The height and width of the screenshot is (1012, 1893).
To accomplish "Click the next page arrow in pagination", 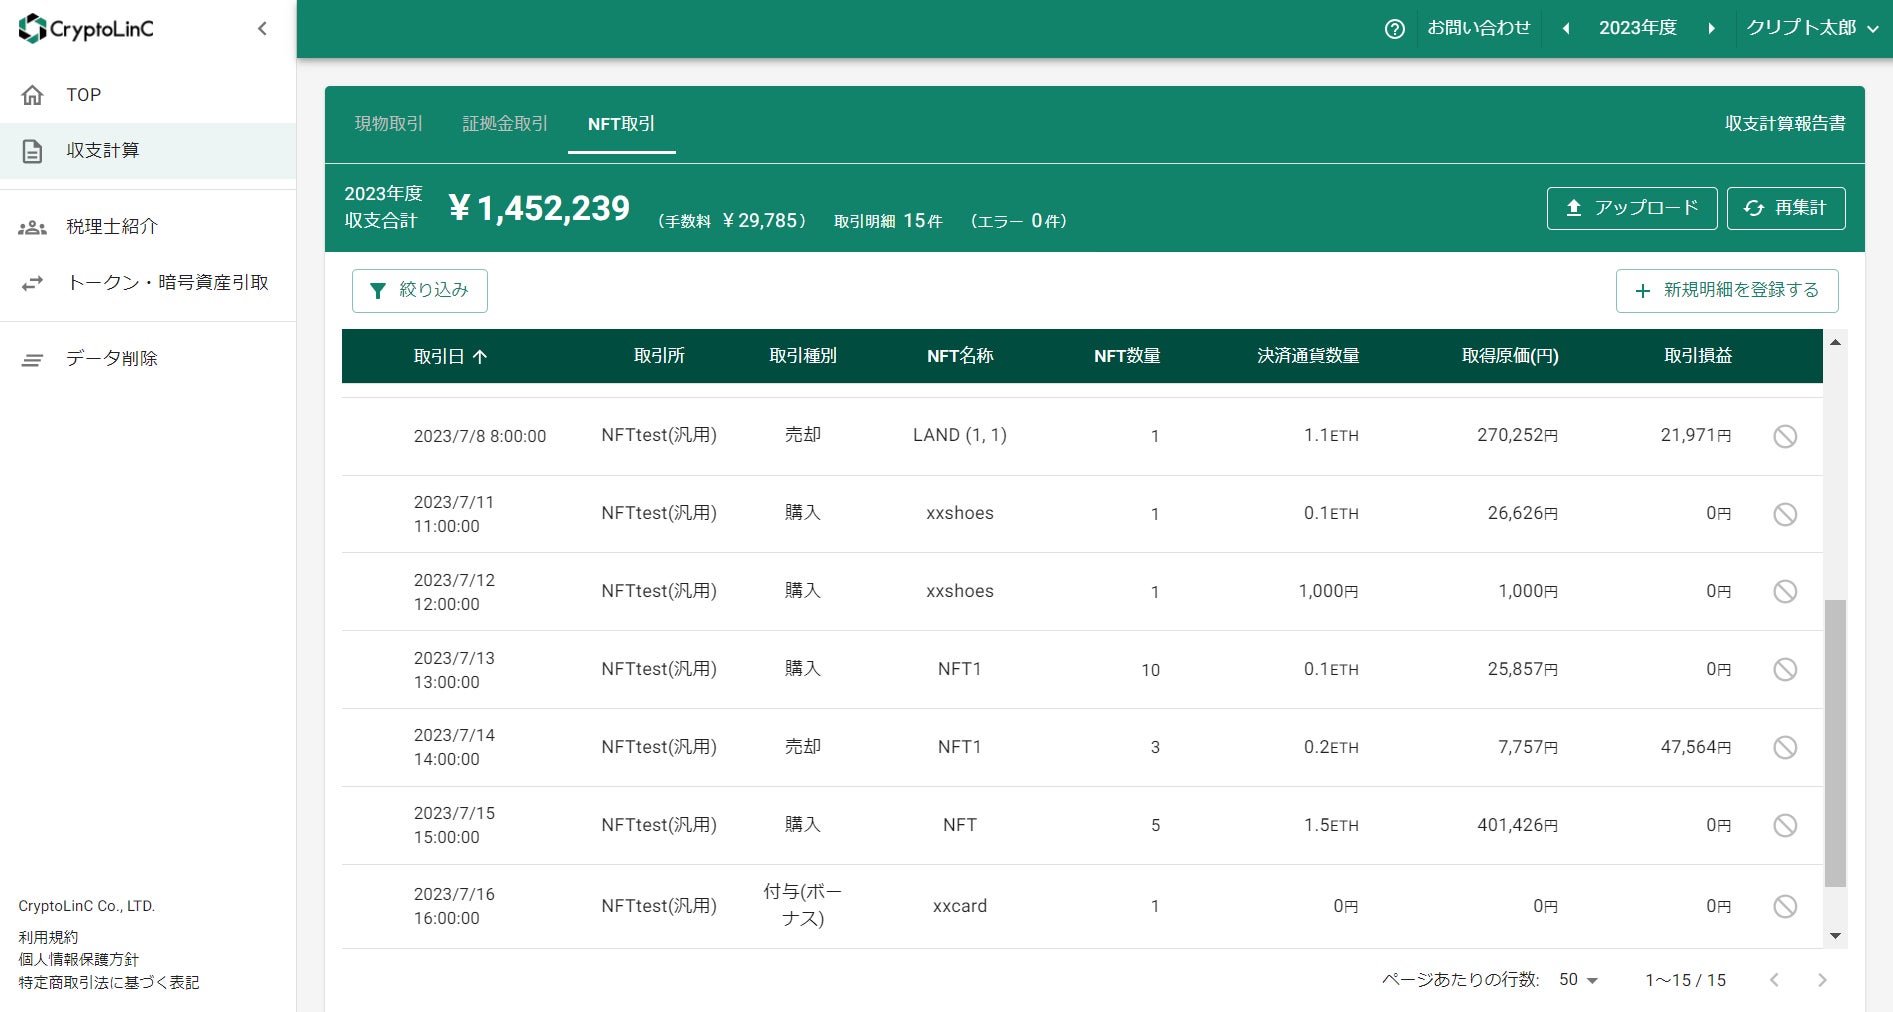I will tap(1821, 980).
